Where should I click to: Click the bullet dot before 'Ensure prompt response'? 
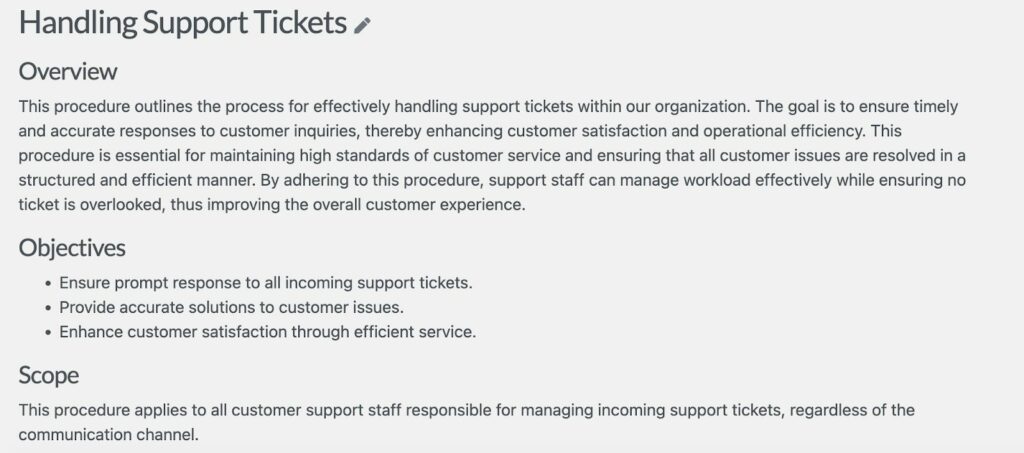49,284
